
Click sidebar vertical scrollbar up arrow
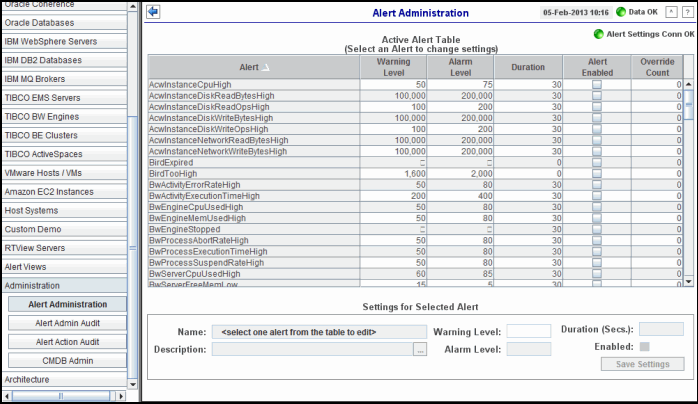point(132,7)
